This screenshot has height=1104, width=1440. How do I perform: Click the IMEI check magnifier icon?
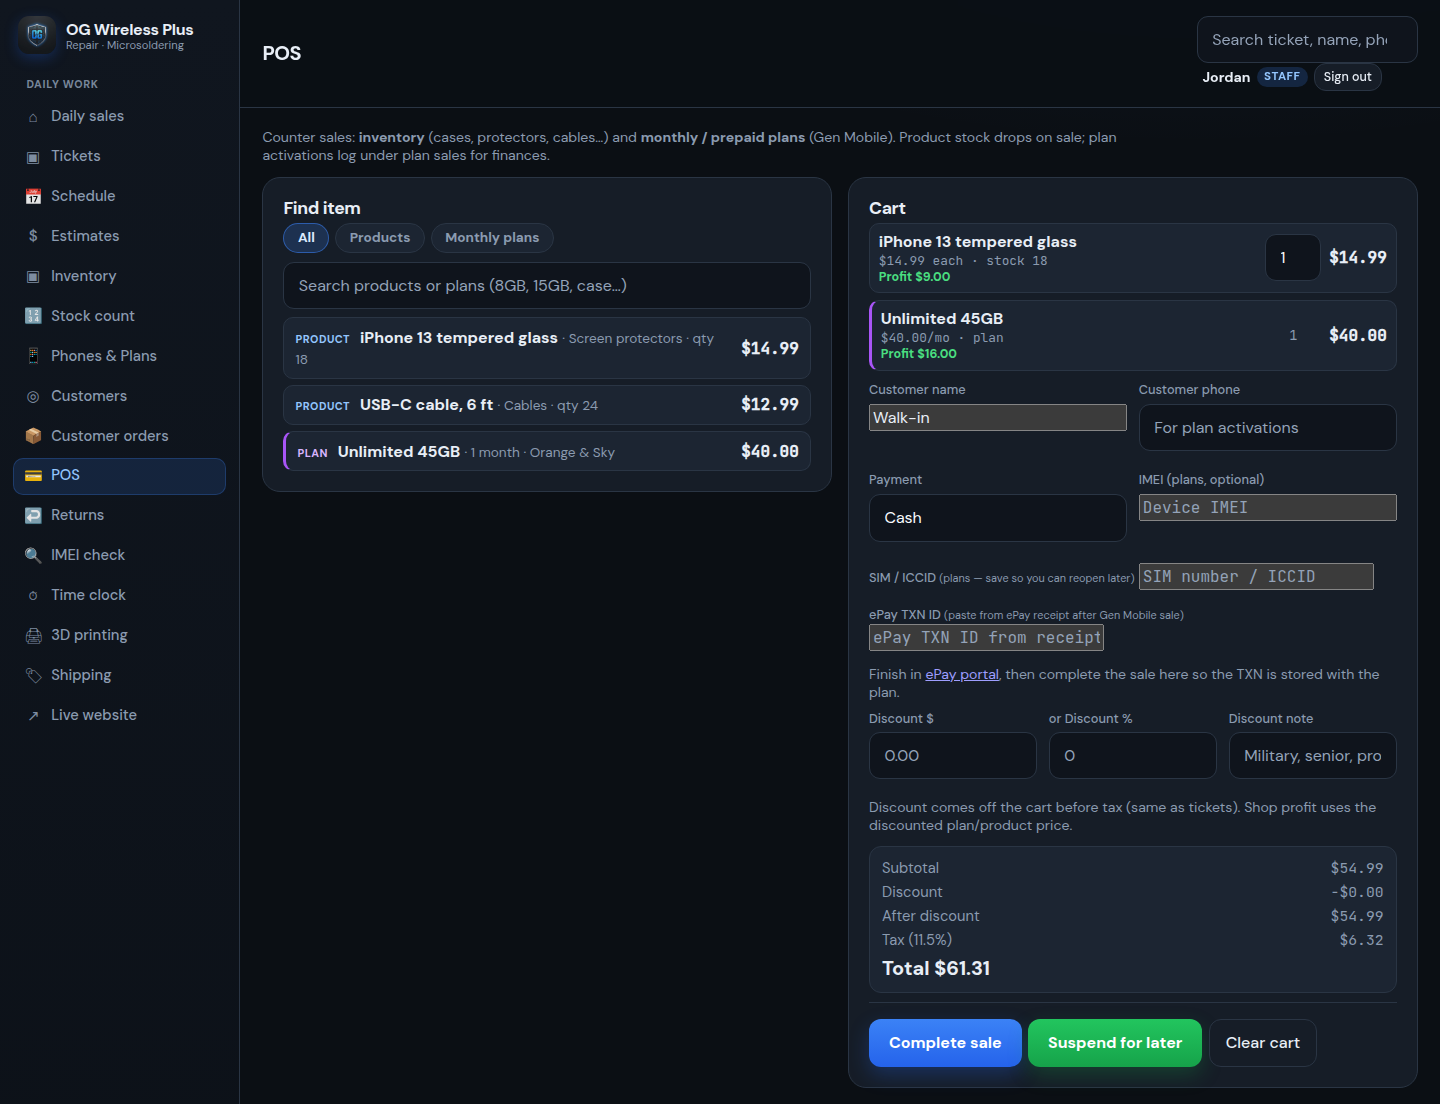coord(33,555)
